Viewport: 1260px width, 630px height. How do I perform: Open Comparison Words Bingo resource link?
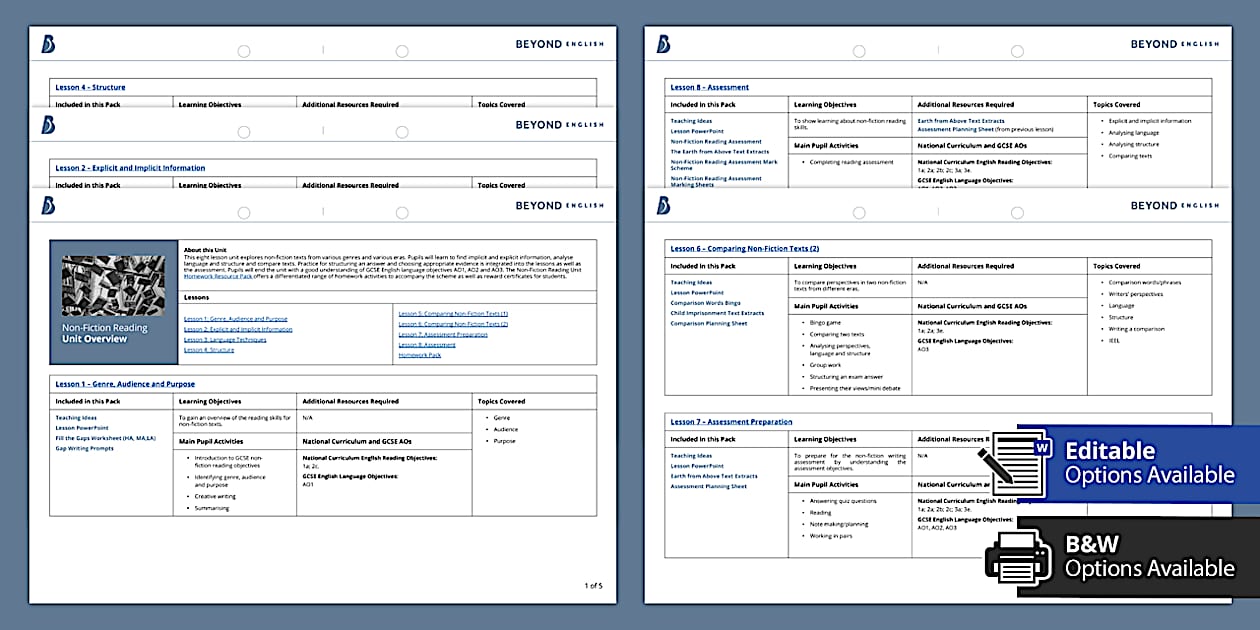click(x=707, y=303)
